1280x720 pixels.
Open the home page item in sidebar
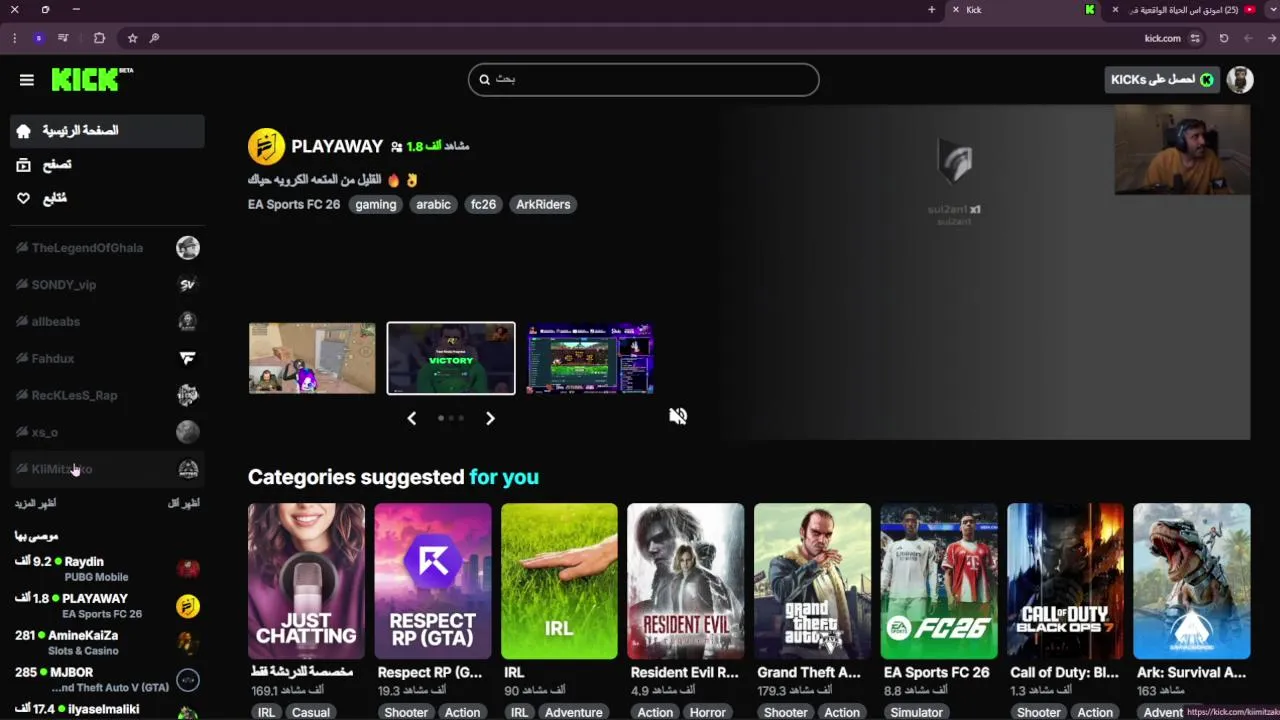click(107, 131)
